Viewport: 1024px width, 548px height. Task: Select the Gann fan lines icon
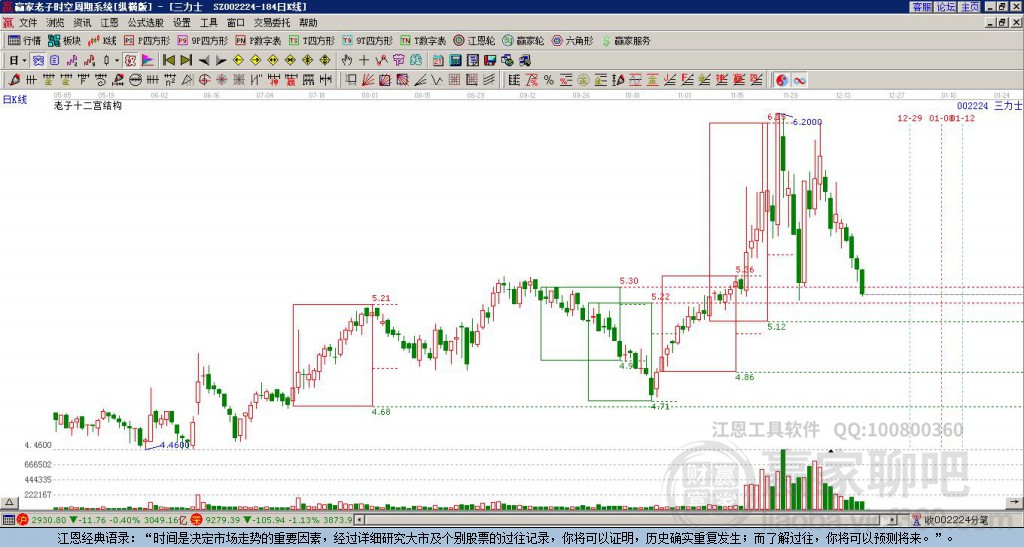pyautogui.click(x=368, y=80)
